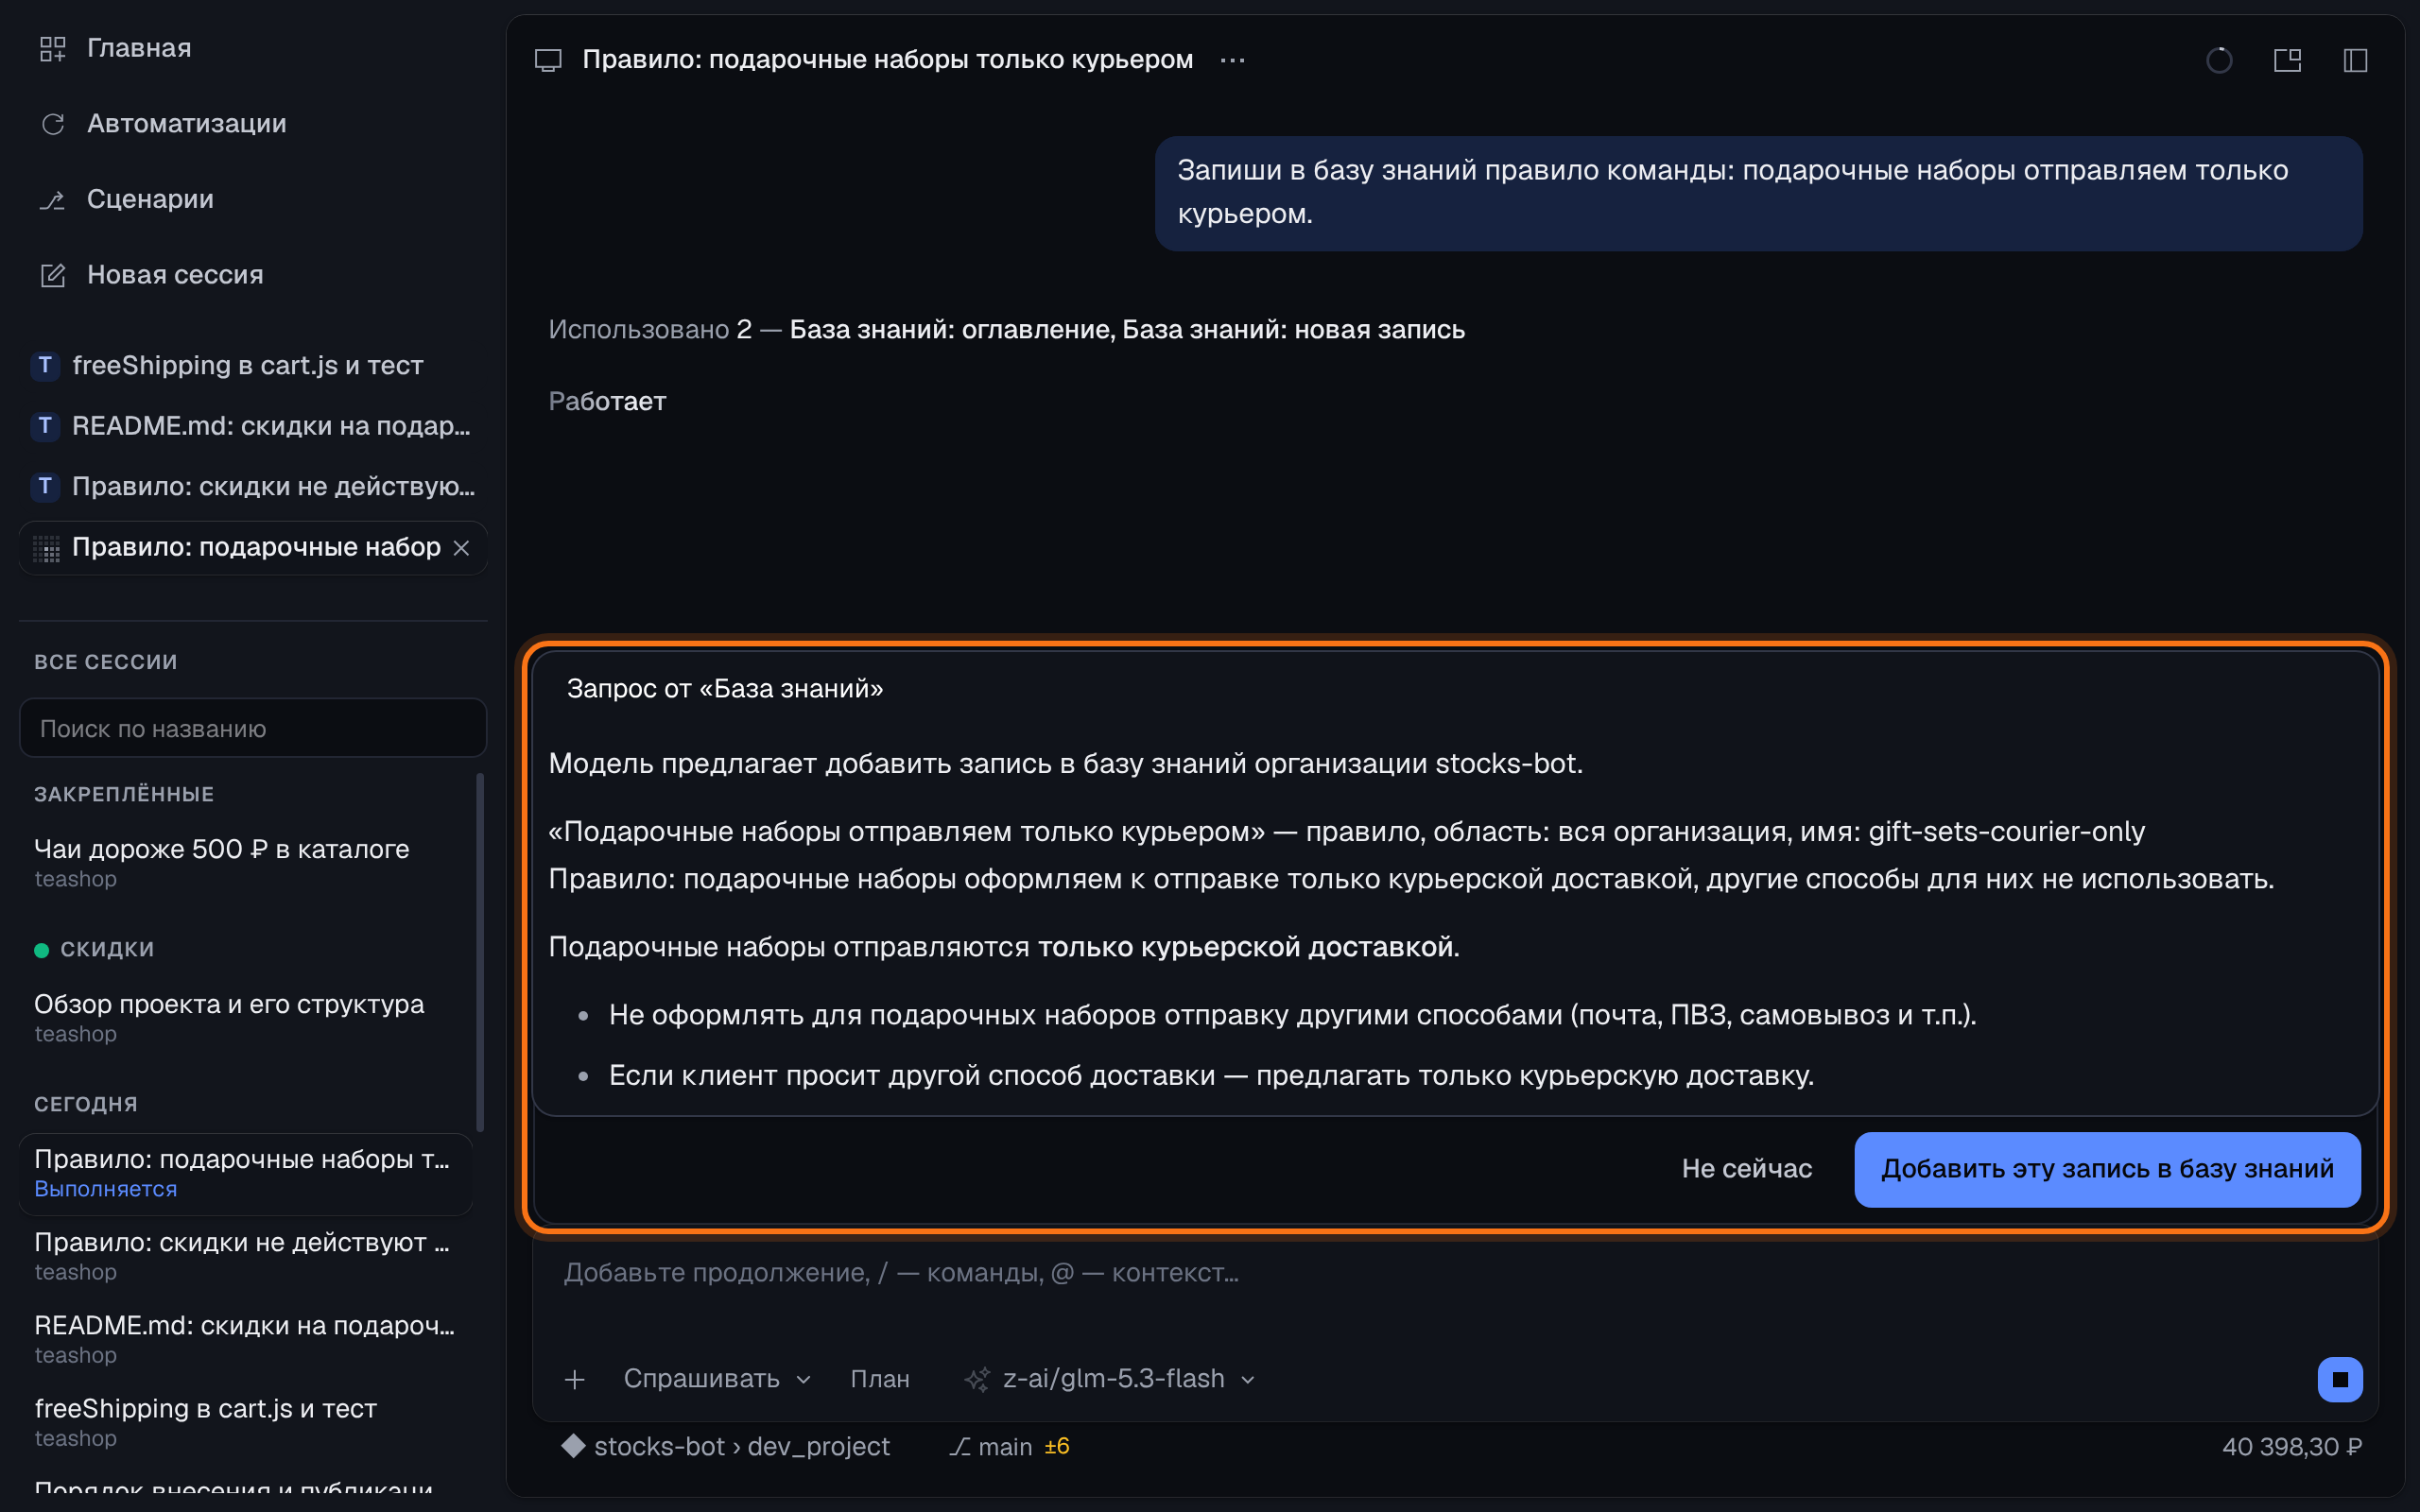
Task: Open the three-dots menu next to title
Action: pyautogui.click(x=1232, y=60)
